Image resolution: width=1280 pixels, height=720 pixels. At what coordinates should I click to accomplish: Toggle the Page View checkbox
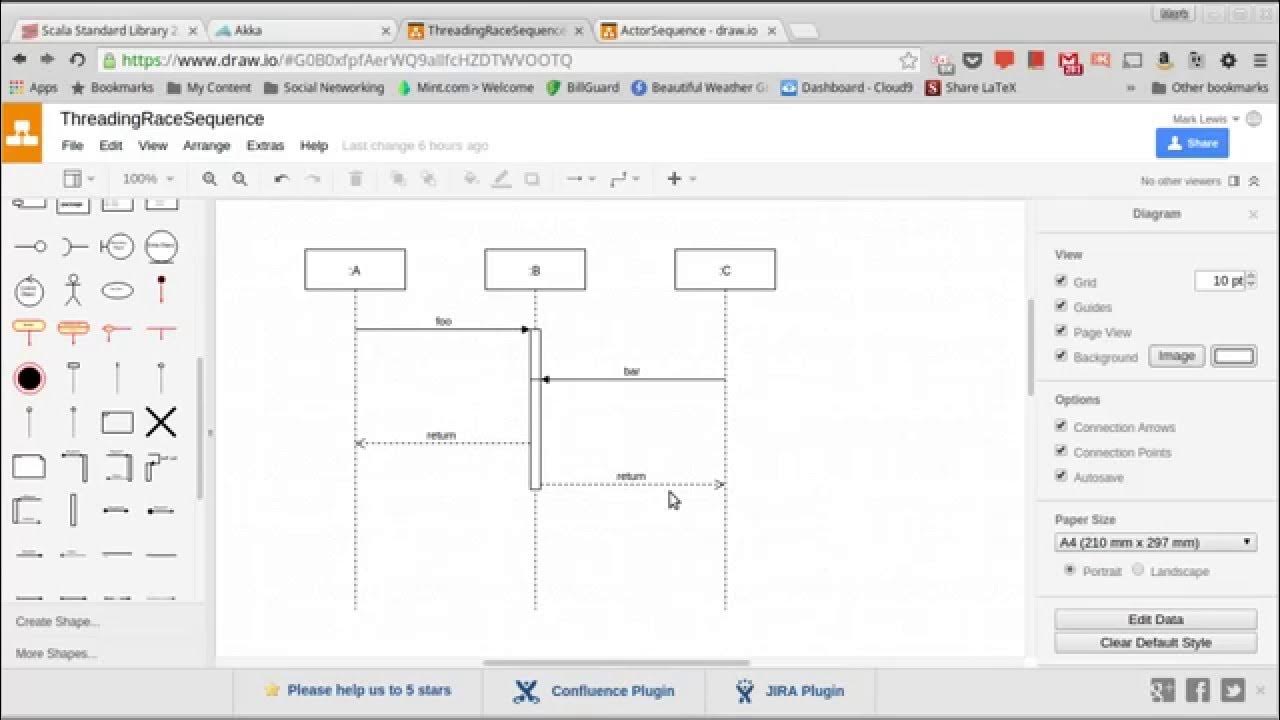1061,331
